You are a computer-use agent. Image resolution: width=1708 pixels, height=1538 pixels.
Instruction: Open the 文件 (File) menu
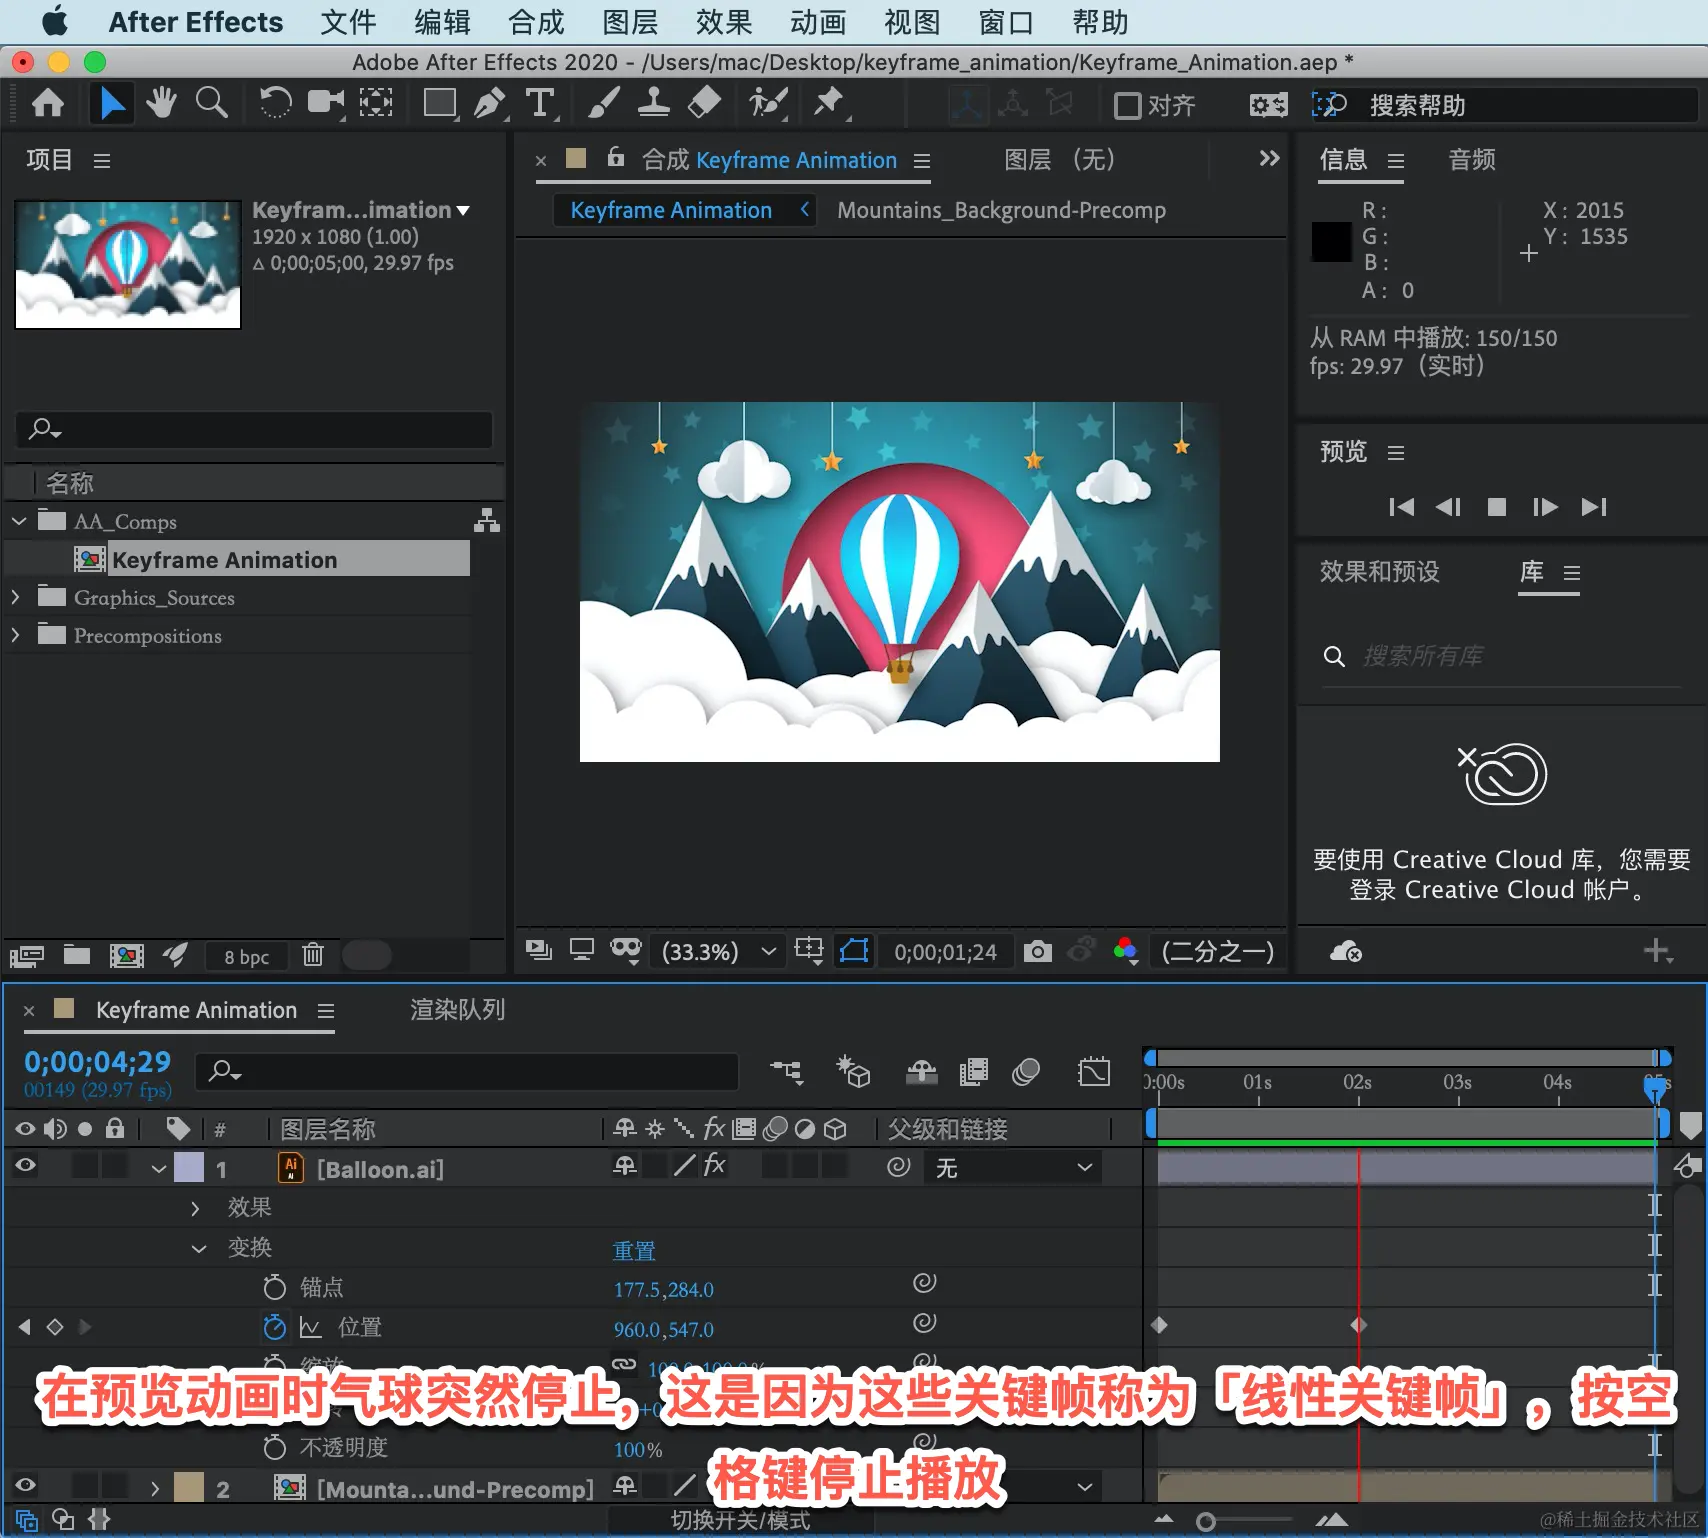348,22
